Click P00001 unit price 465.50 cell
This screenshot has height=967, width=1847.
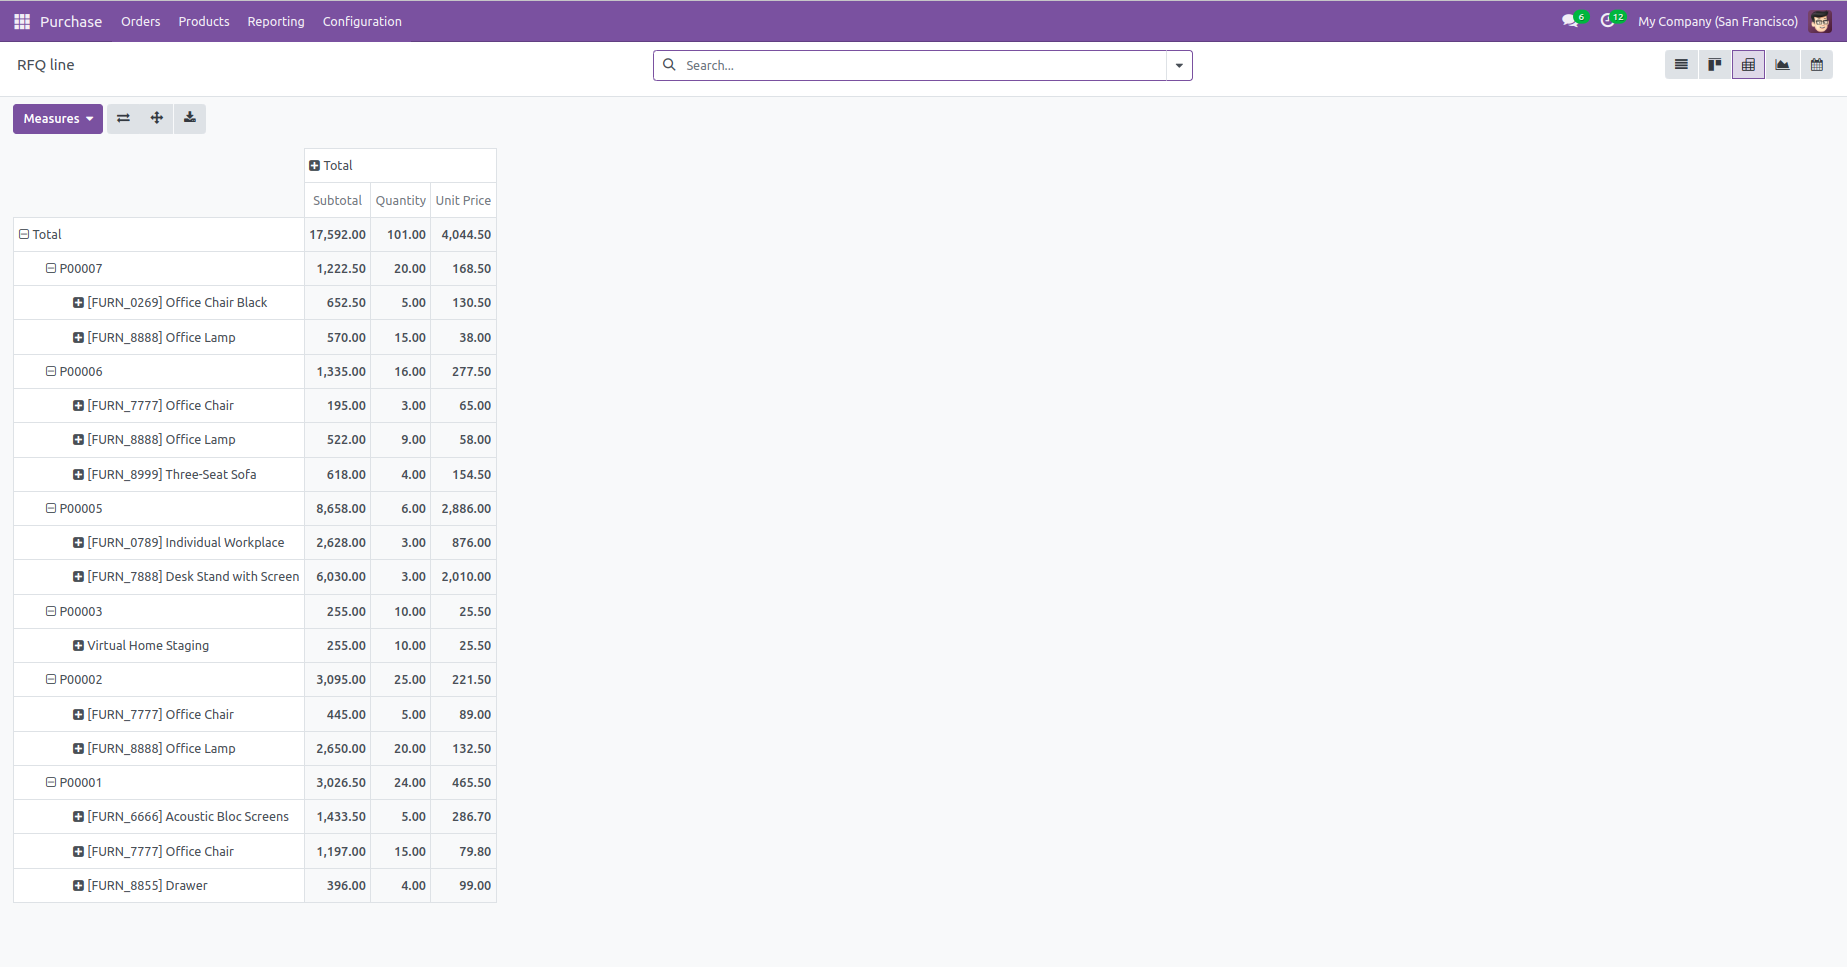463,782
